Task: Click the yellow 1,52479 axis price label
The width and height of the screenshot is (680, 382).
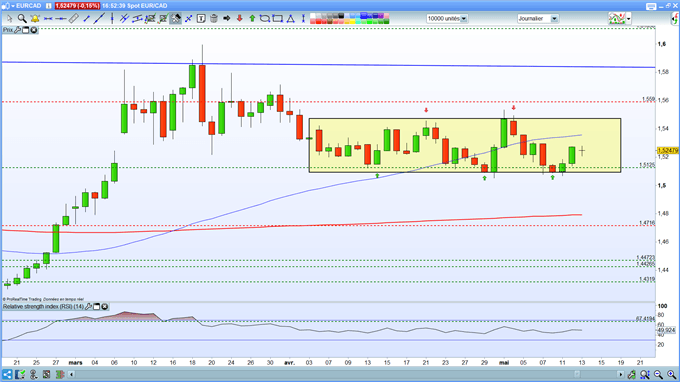Action: (667, 150)
